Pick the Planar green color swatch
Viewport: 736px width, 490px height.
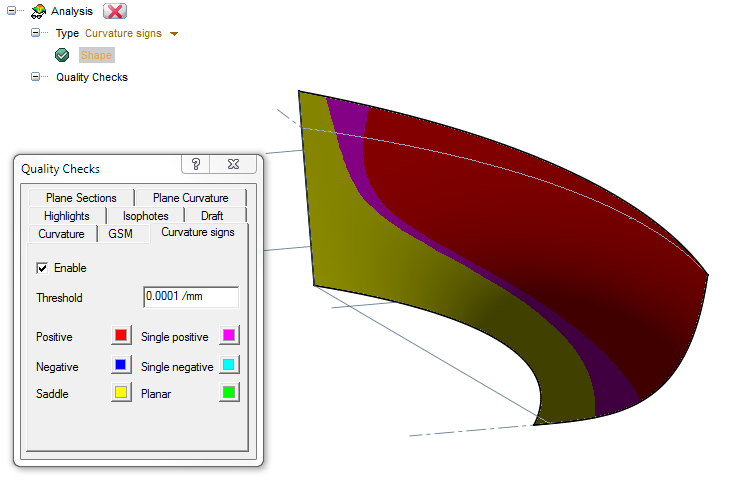click(x=229, y=393)
